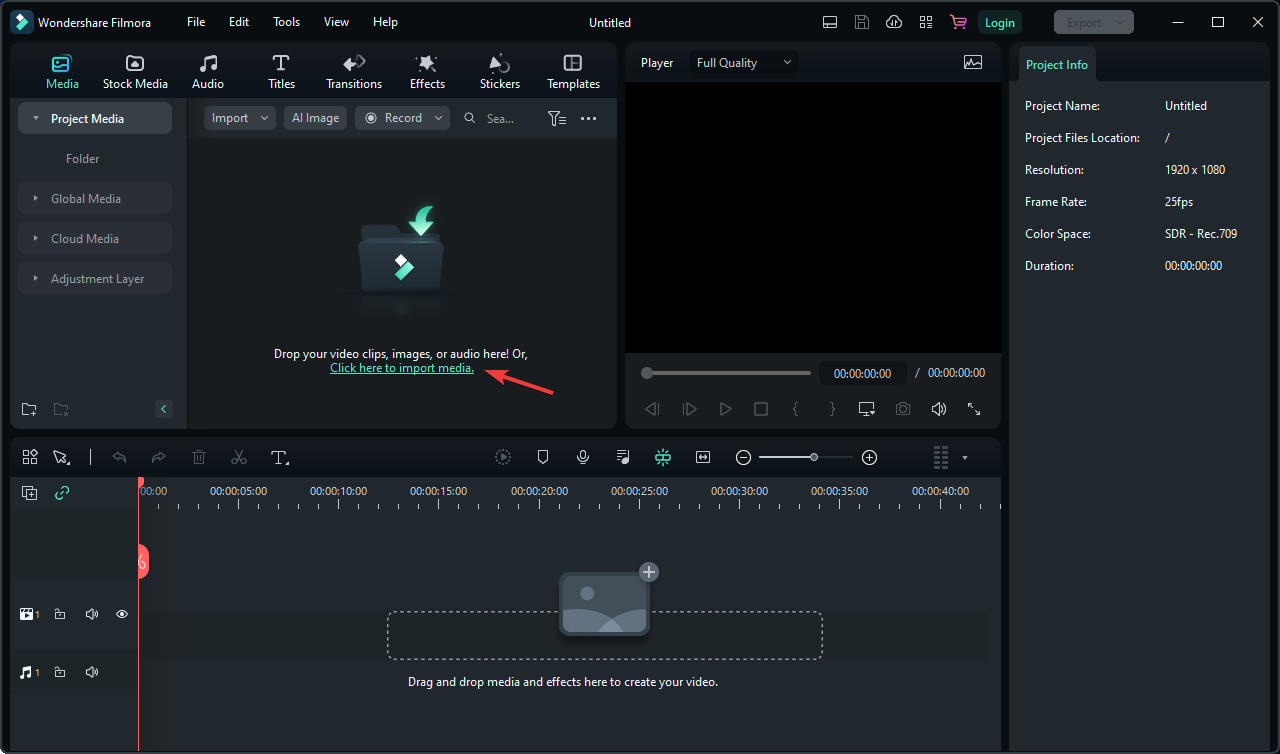
Task: Open the Stock Media tab
Action: (135, 72)
